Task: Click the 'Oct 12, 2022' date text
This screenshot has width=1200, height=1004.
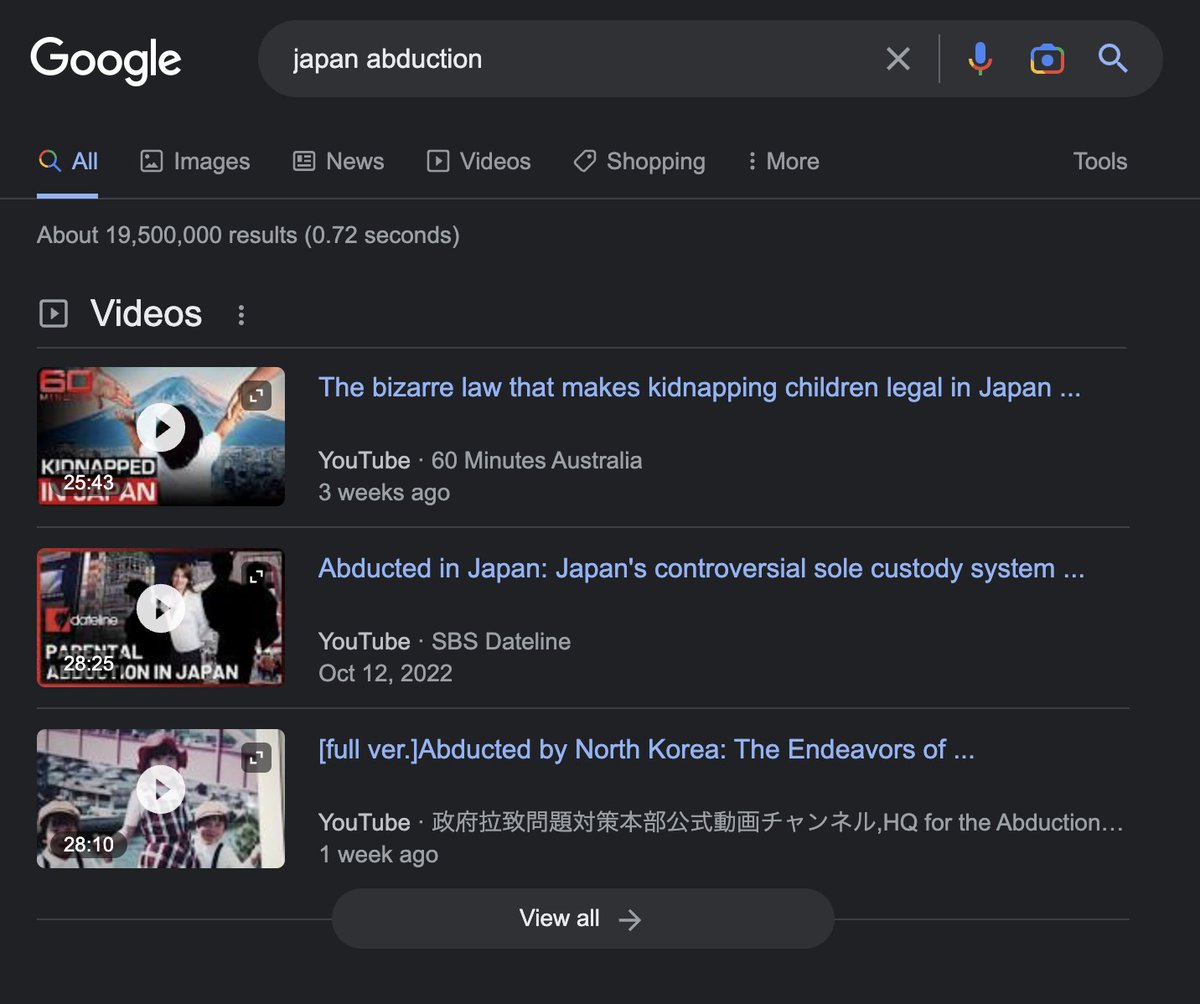Action: click(x=385, y=674)
